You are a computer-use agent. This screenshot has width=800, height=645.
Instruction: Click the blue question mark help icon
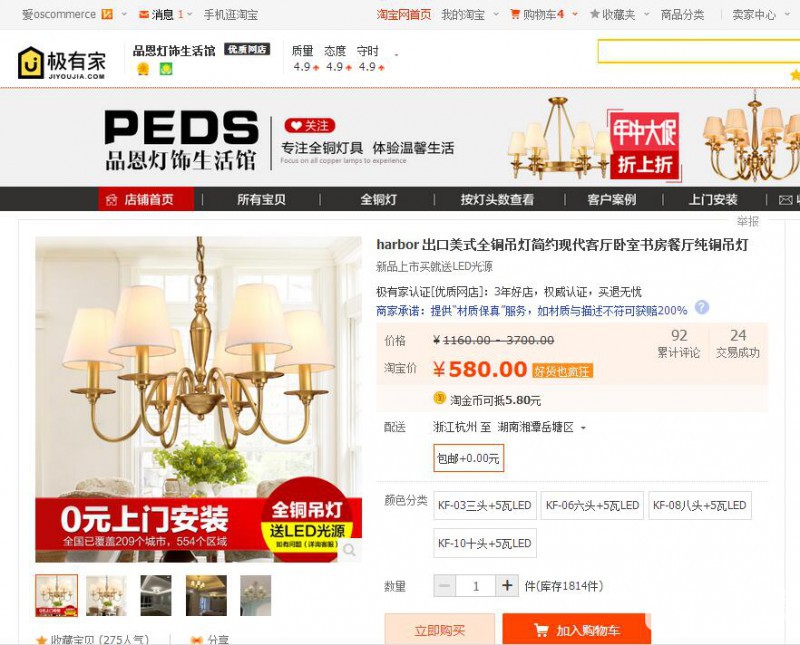[x=702, y=307]
